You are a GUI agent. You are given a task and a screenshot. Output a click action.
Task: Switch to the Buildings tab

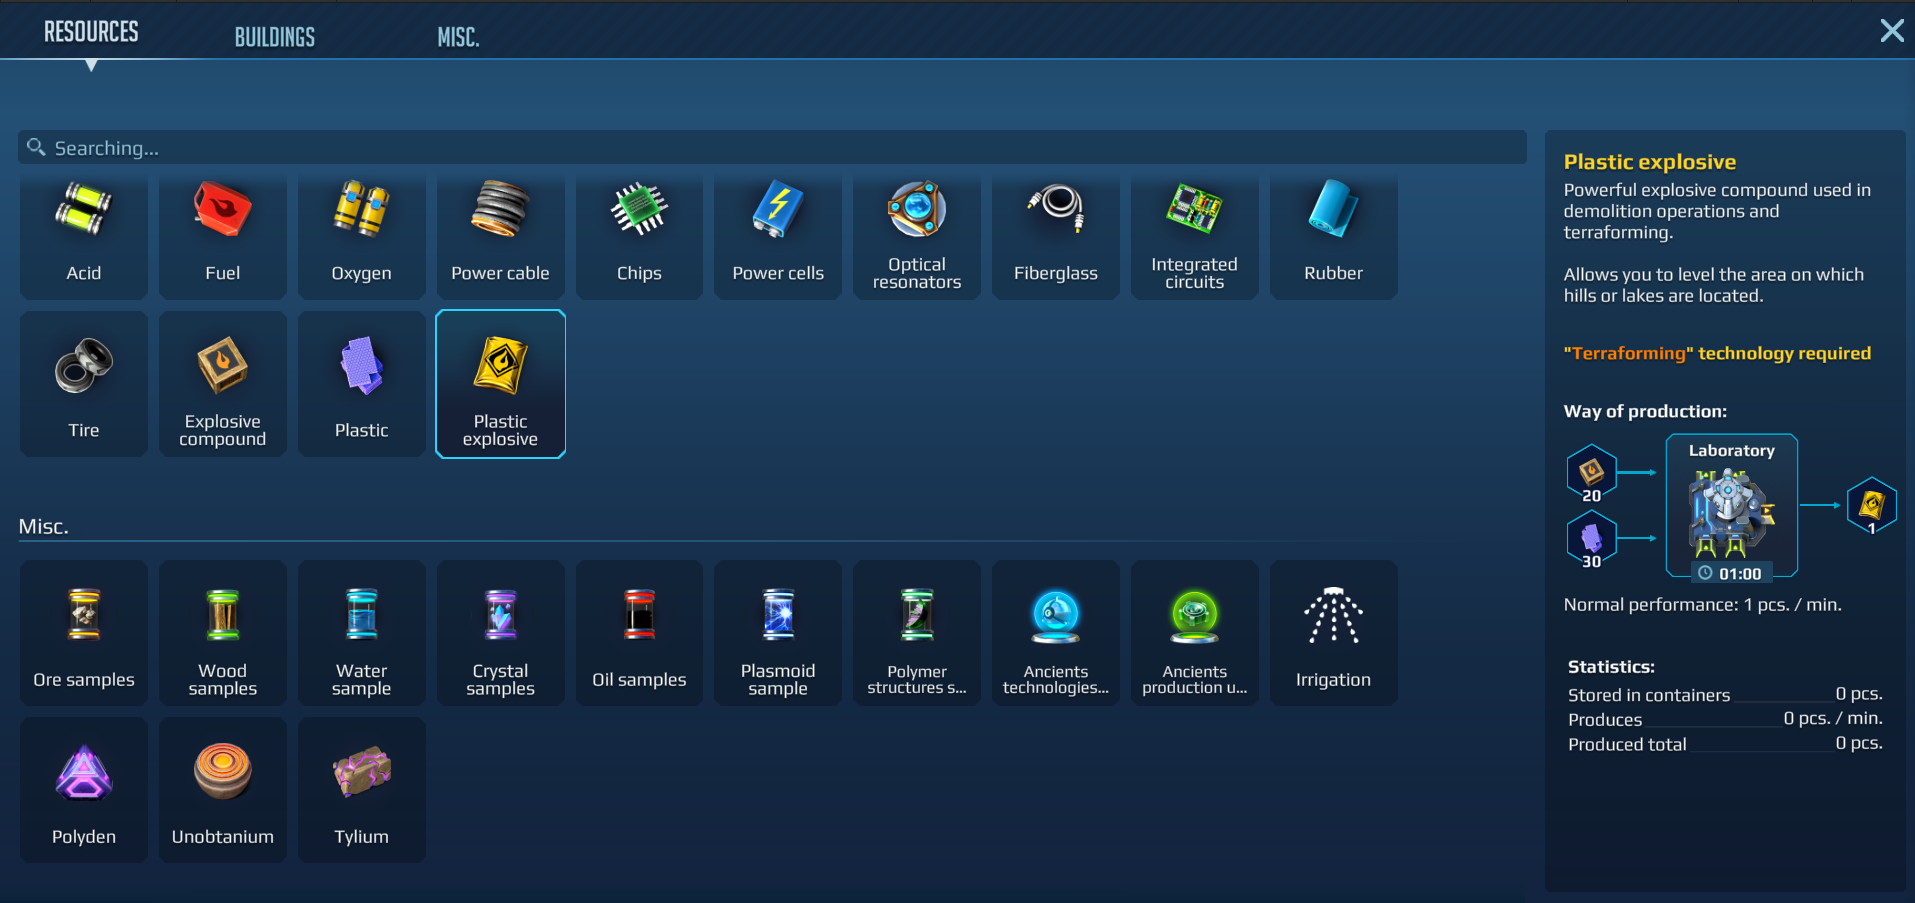(275, 37)
